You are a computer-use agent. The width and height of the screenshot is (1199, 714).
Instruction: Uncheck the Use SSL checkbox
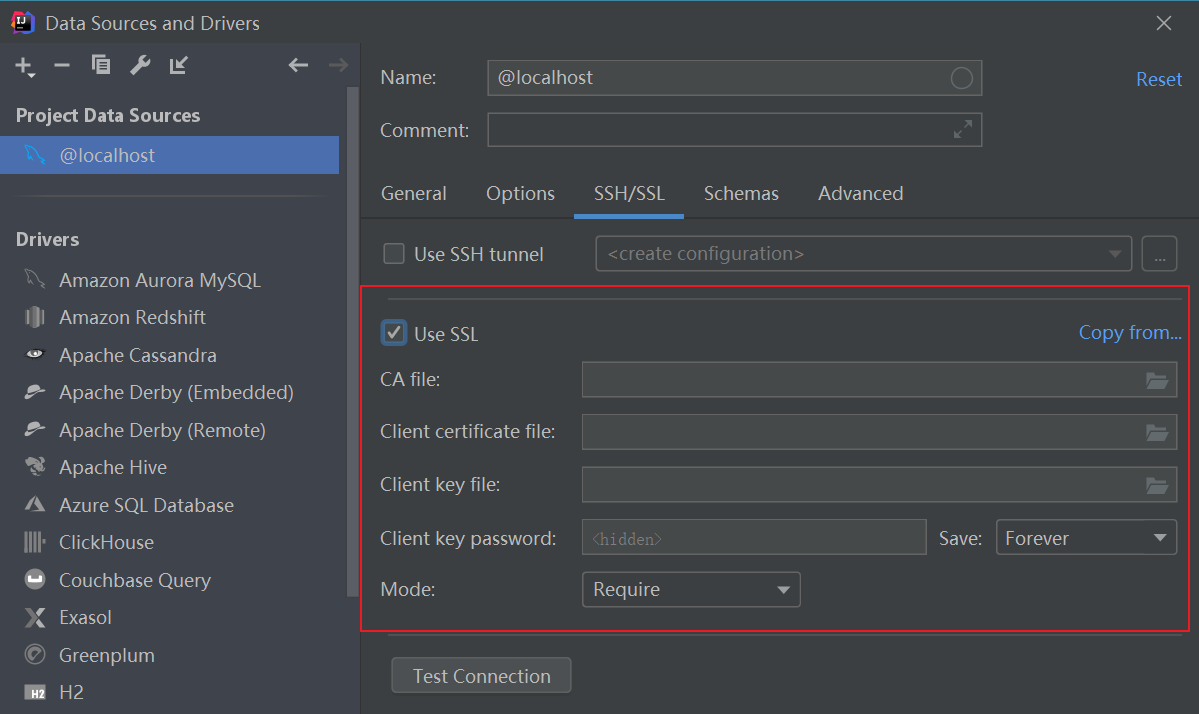[394, 333]
